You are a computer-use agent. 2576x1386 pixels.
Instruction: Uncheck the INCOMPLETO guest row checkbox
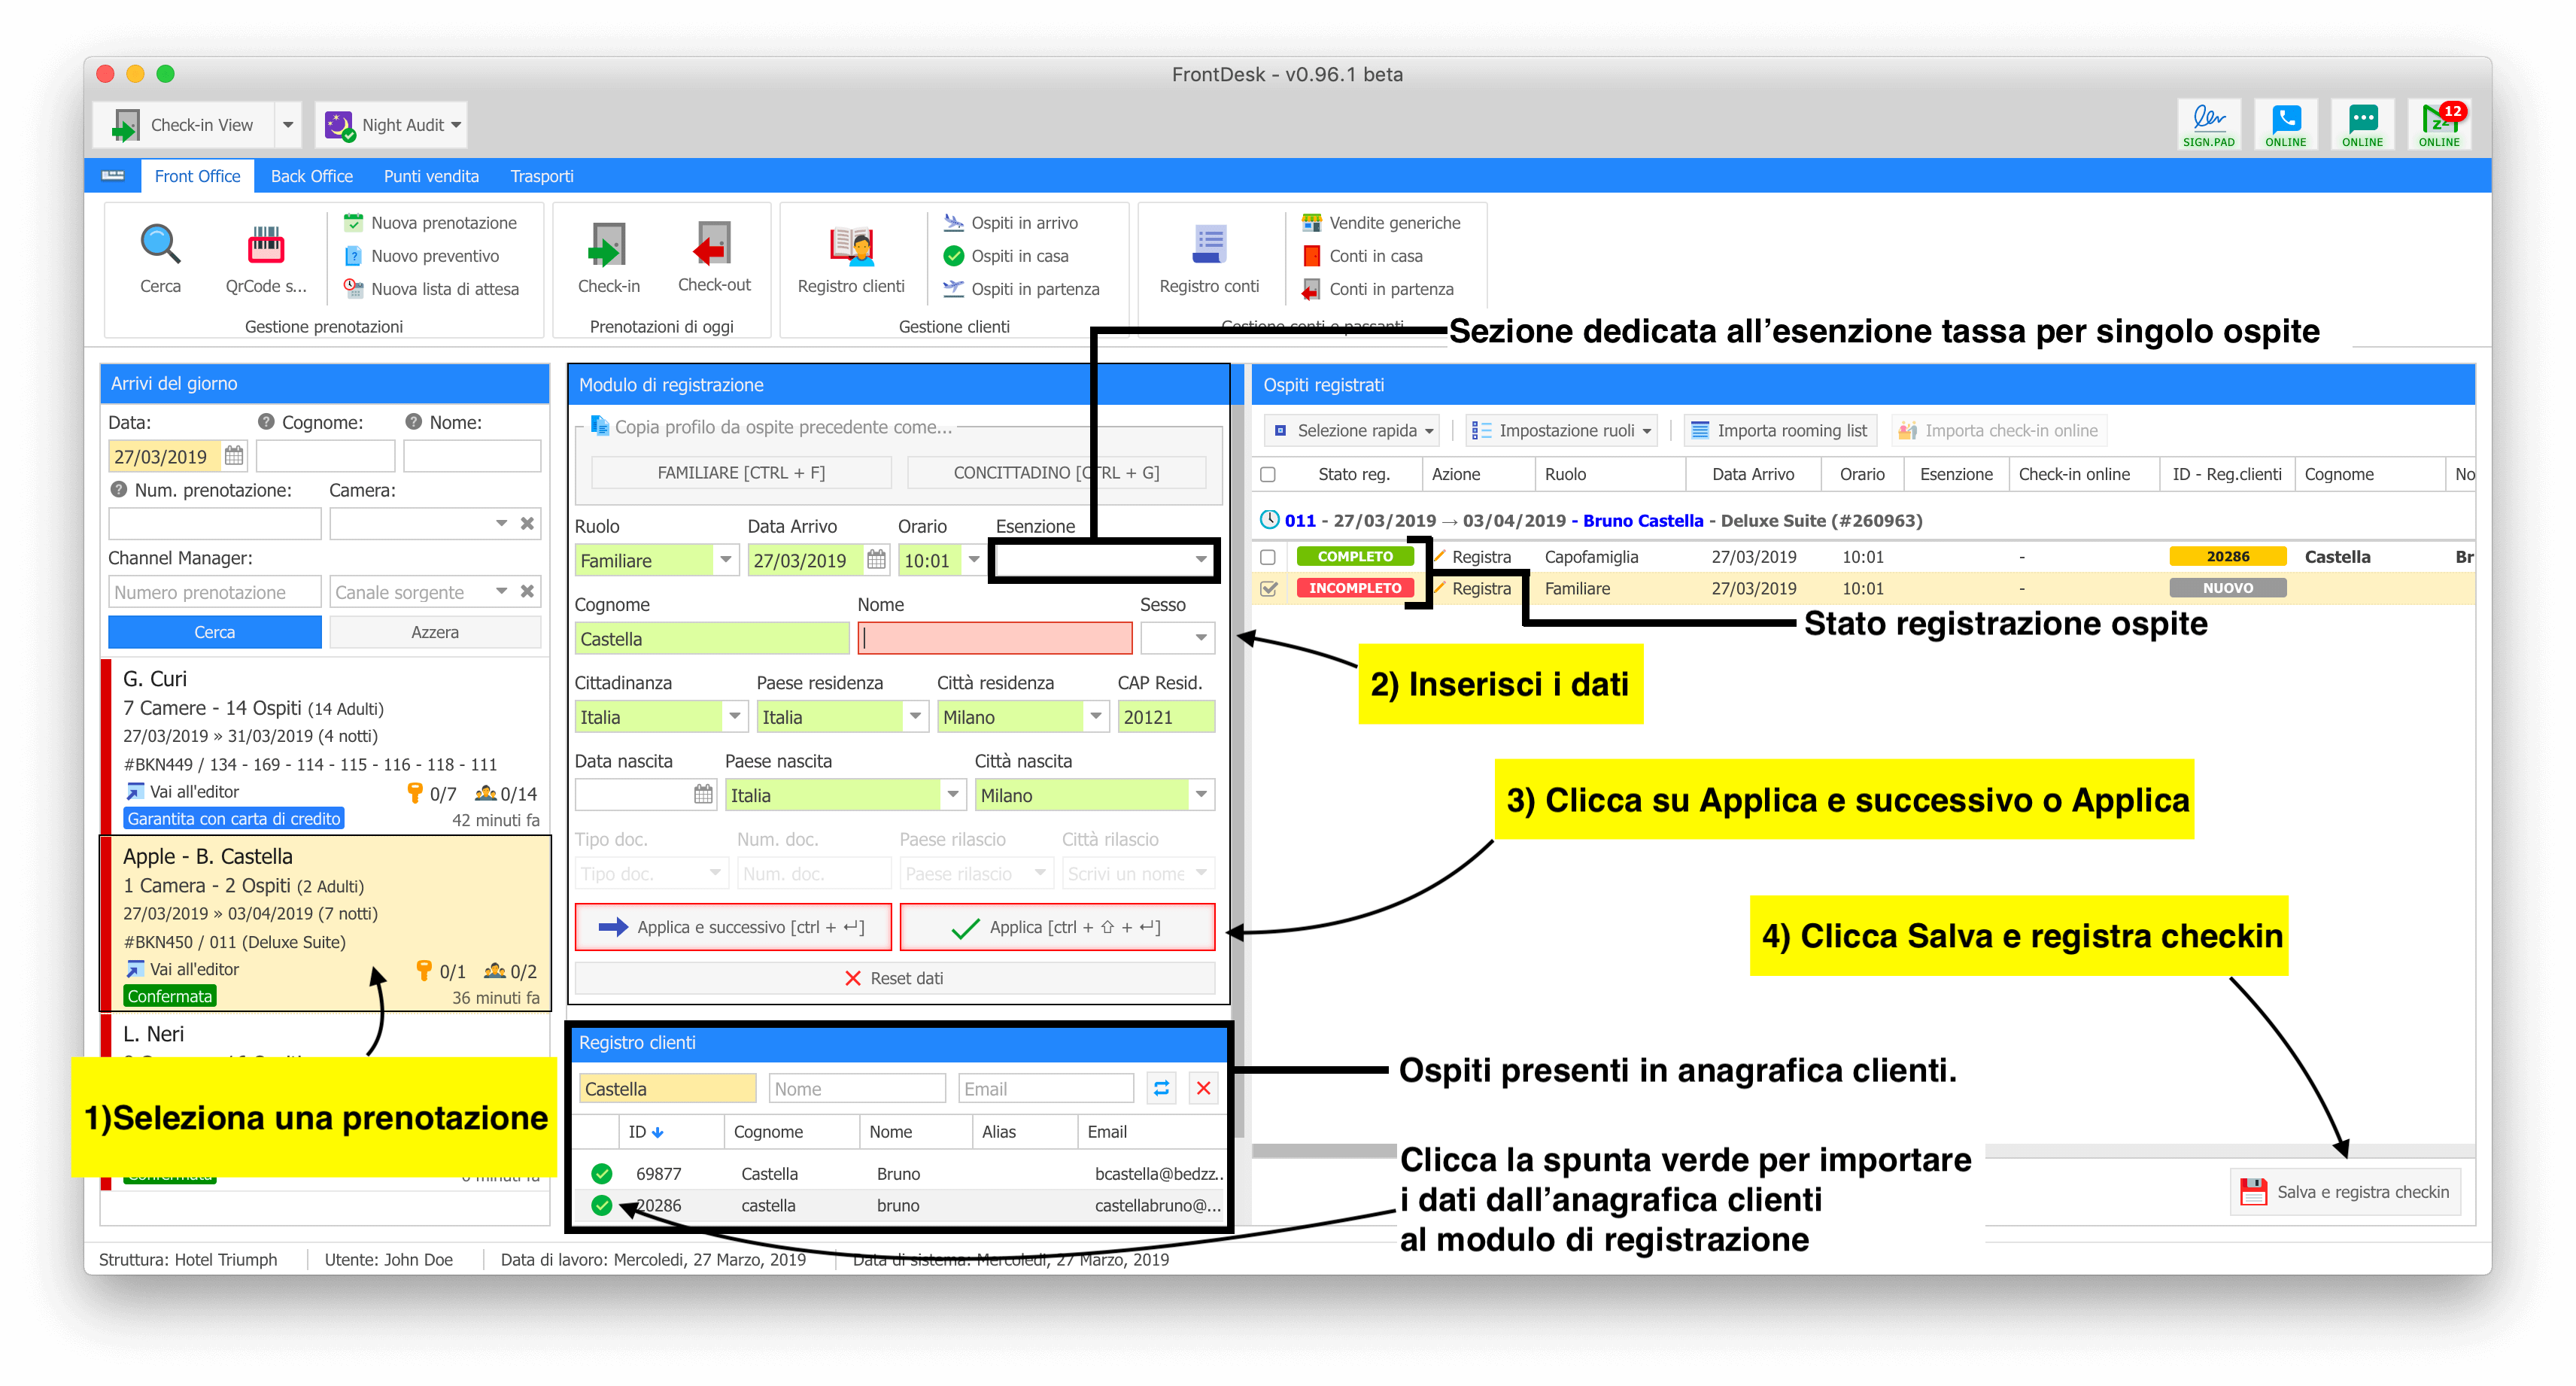1268,589
